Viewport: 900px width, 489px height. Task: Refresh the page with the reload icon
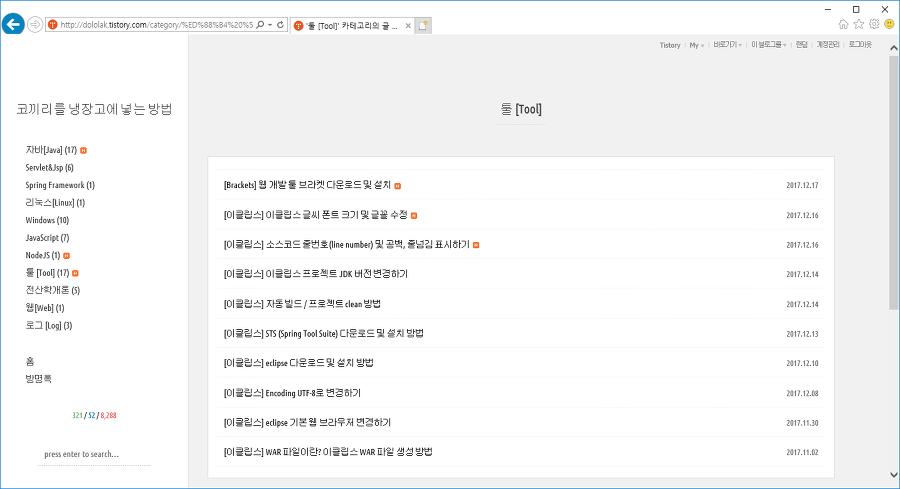click(280, 25)
